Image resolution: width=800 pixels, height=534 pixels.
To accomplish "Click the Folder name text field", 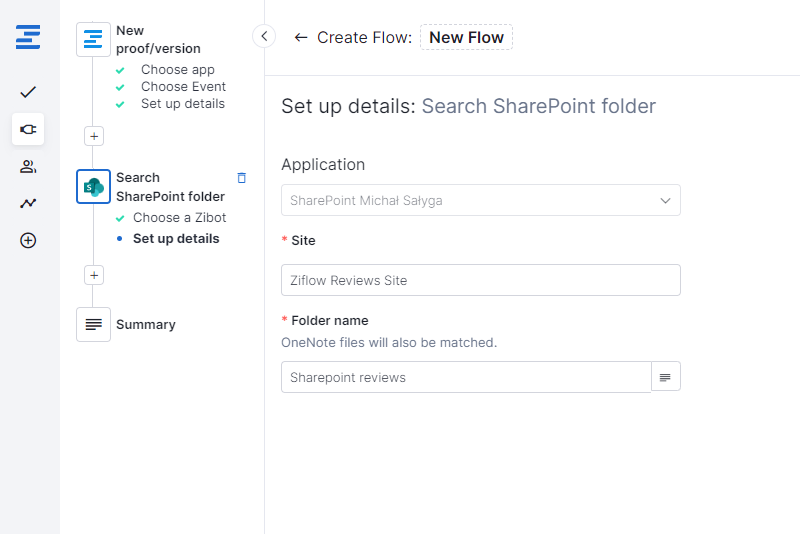I will coord(465,377).
